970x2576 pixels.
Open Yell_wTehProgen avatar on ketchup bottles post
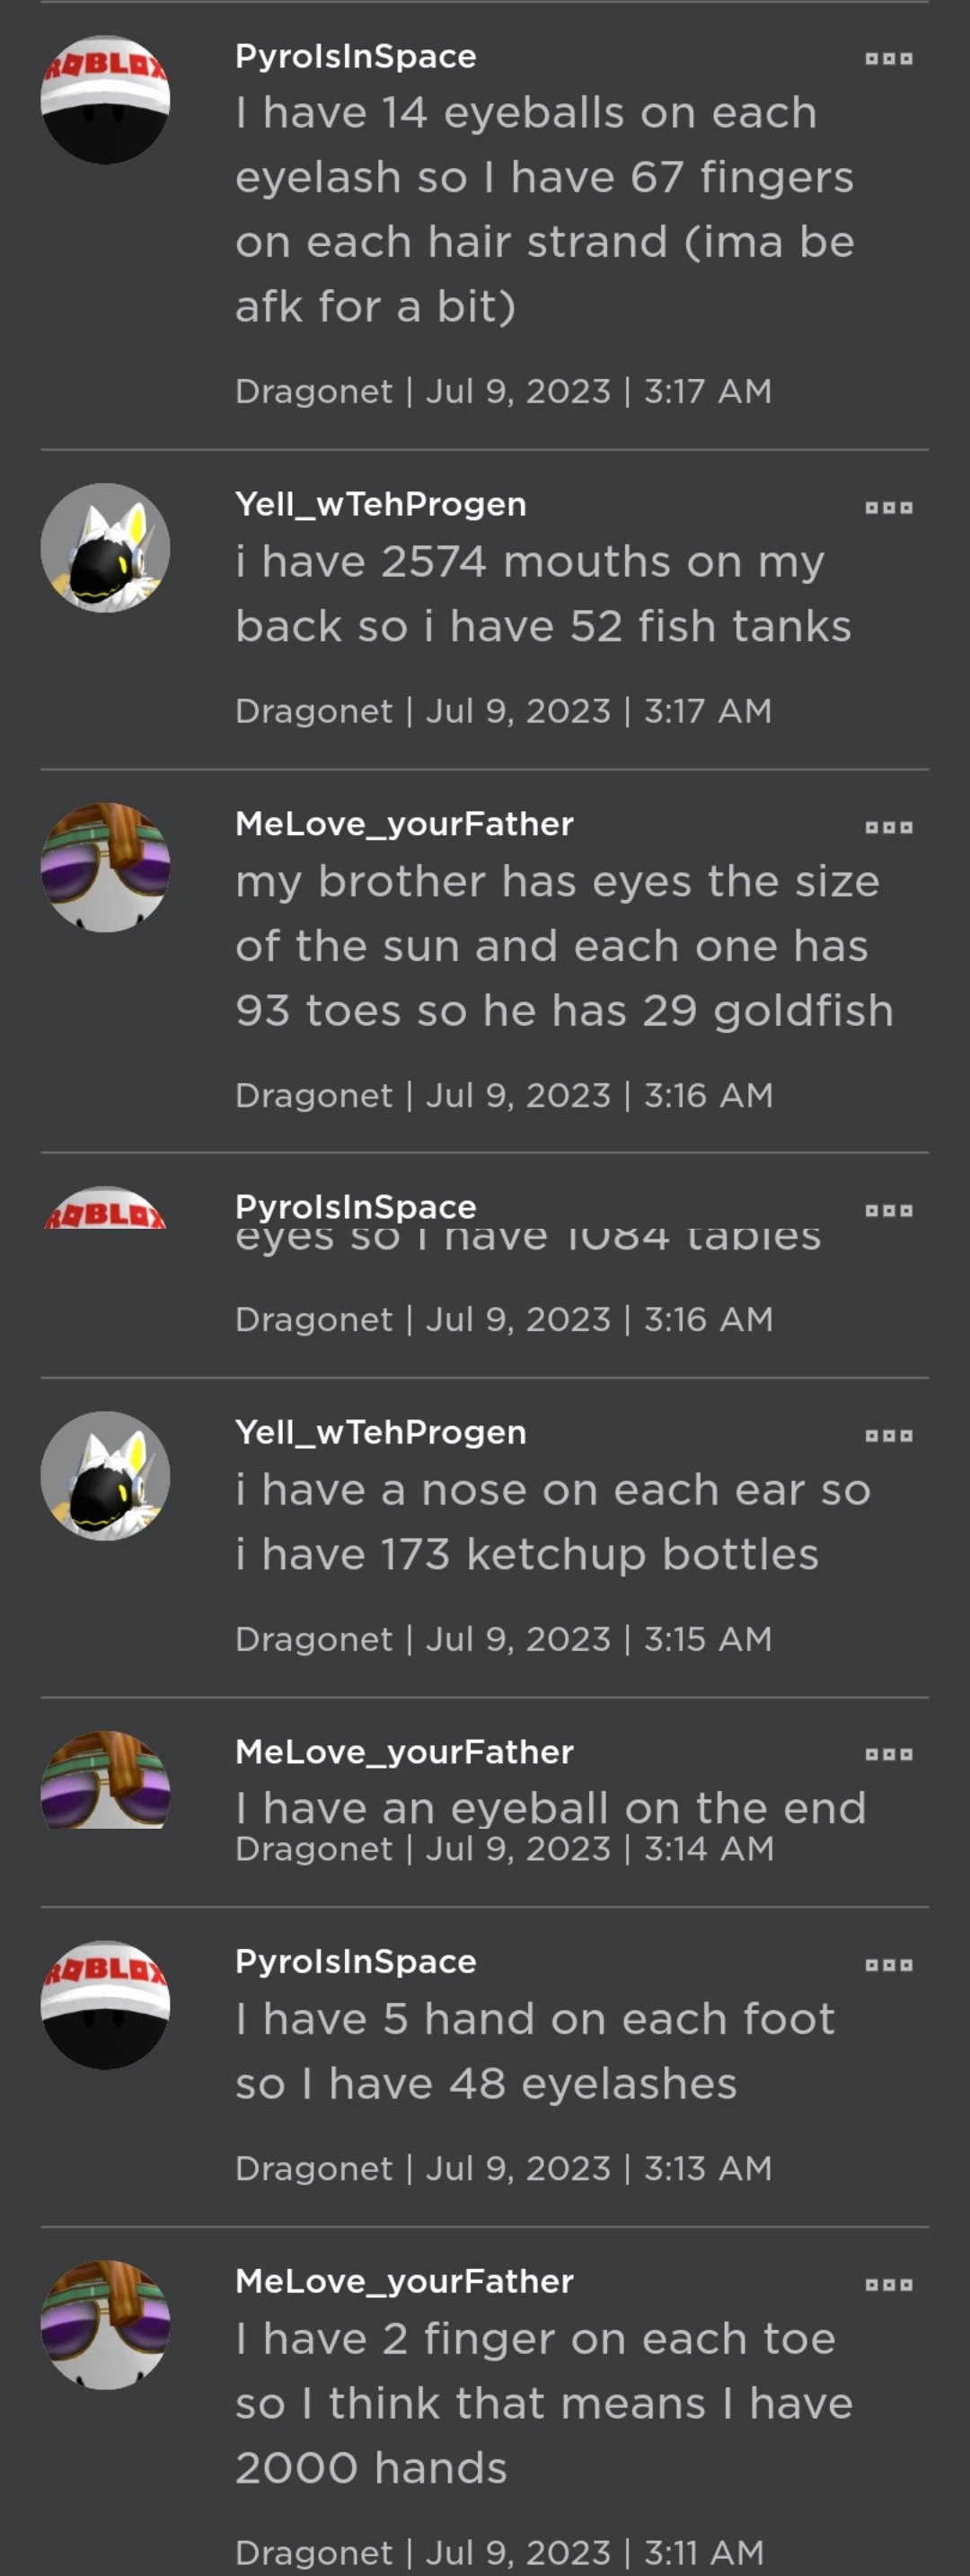tap(105, 1476)
